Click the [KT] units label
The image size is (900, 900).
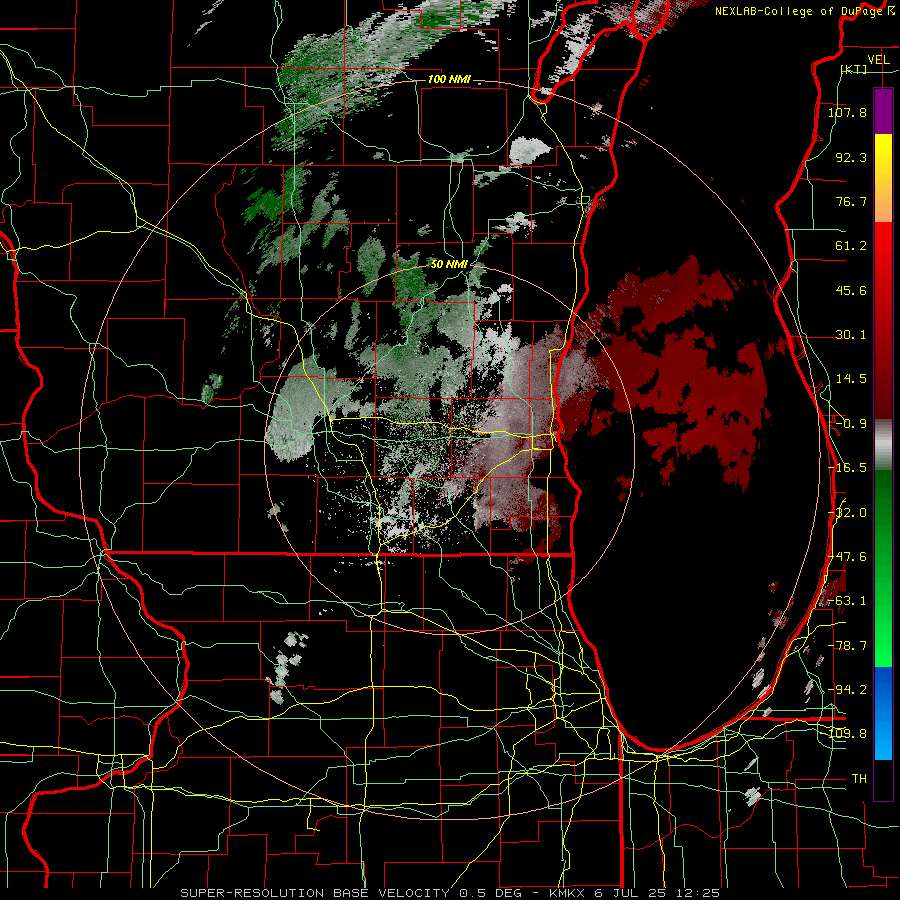coord(854,69)
